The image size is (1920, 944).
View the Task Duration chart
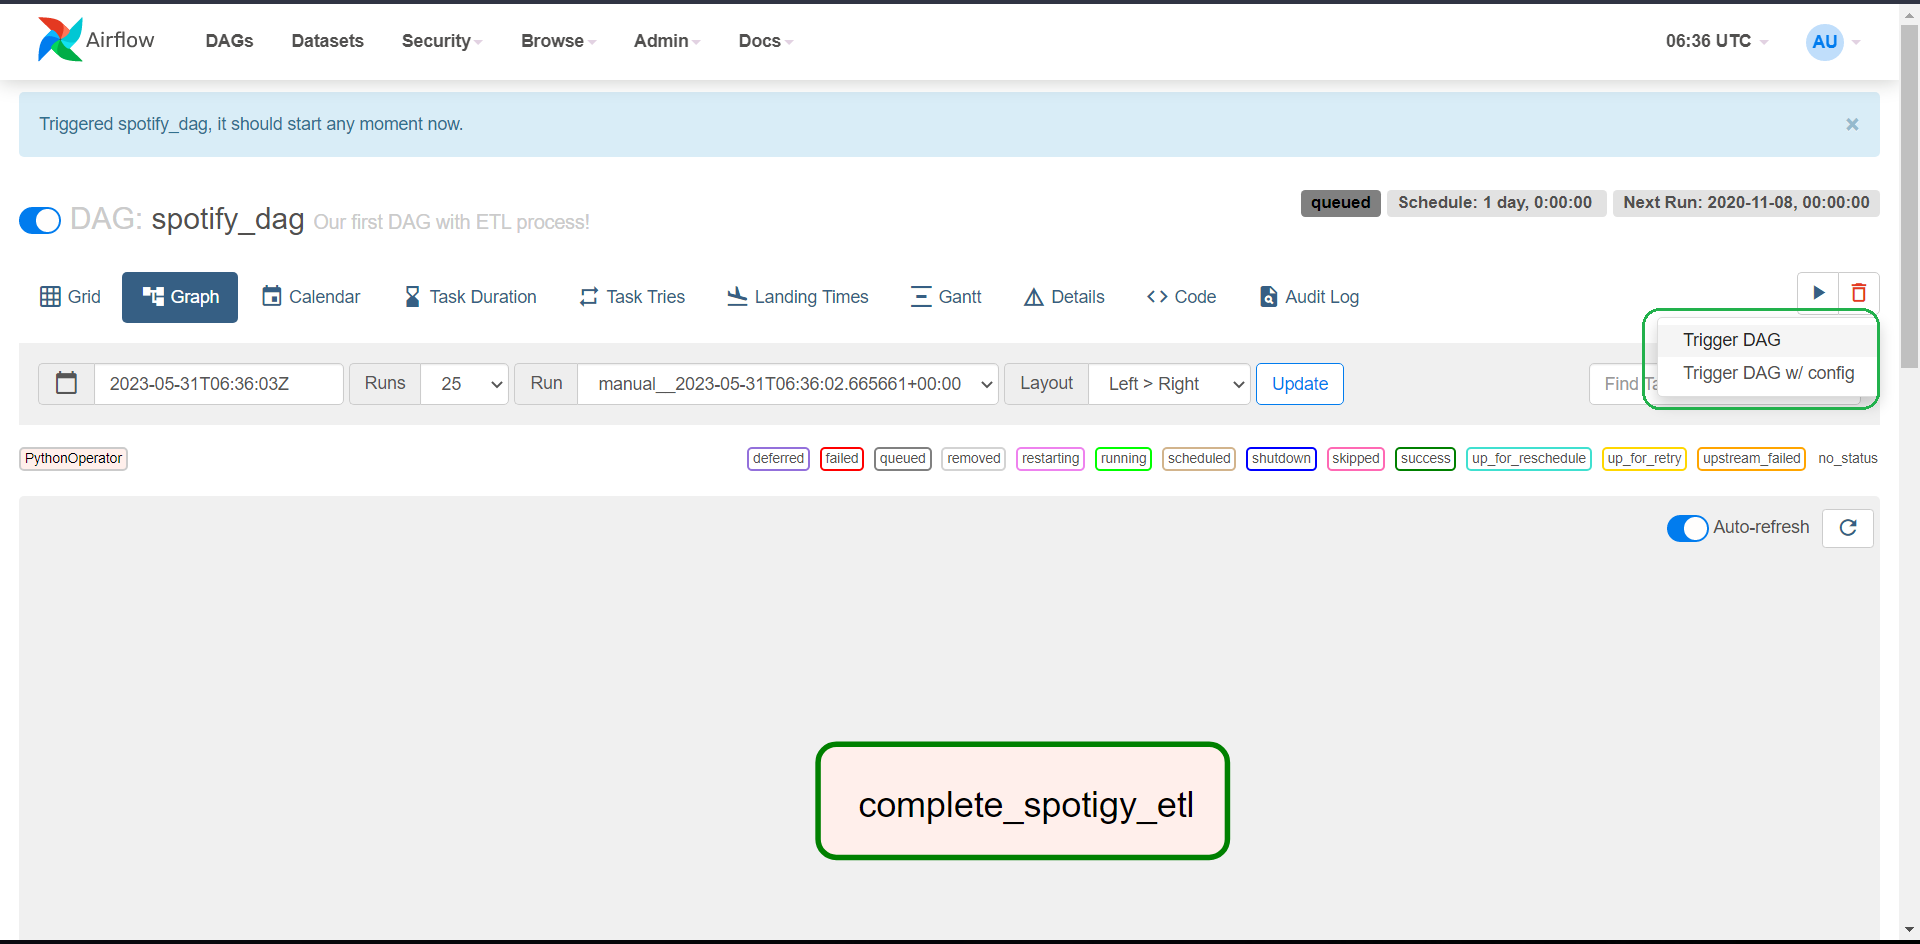pyautogui.click(x=470, y=297)
